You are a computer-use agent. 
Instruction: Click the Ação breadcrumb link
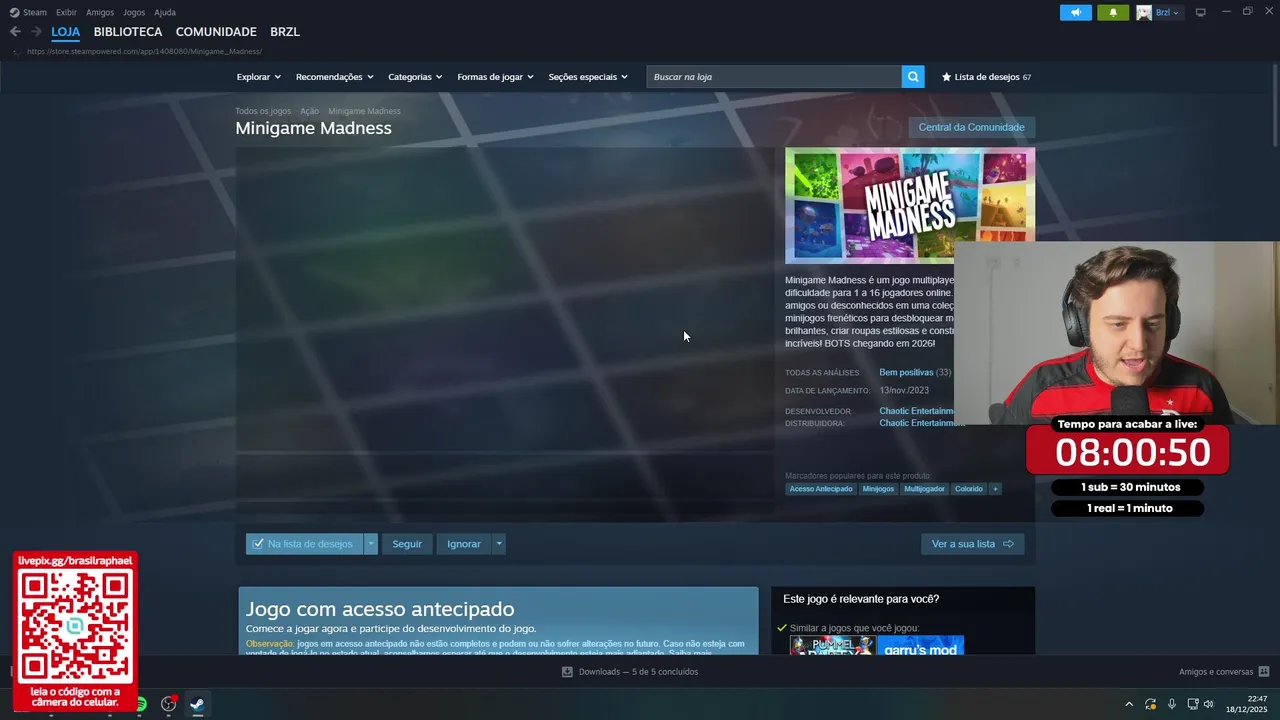(309, 111)
